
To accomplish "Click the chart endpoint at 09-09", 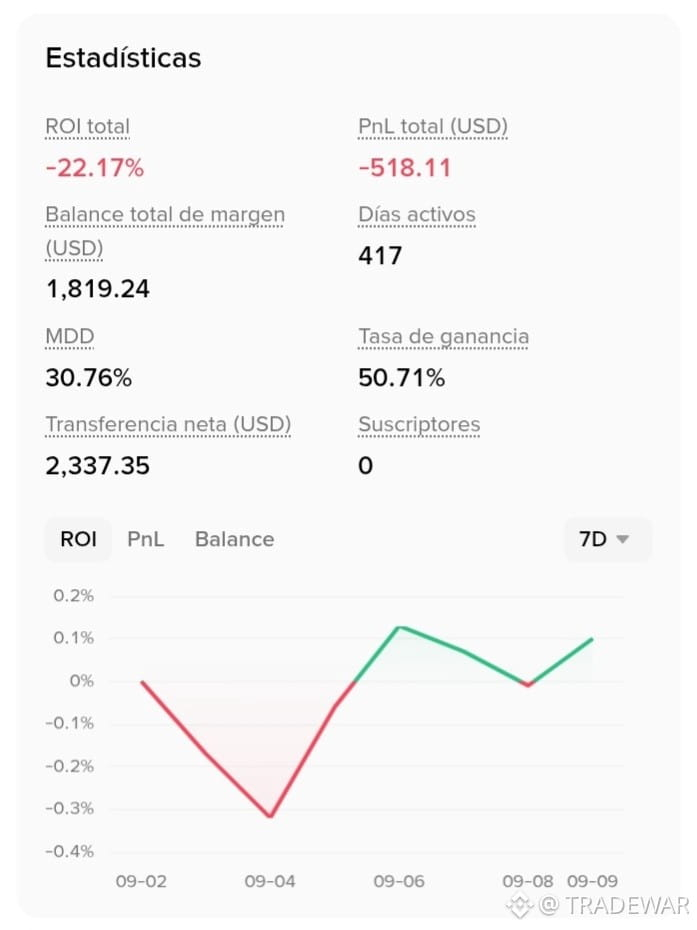I will (x=592, y=639).
